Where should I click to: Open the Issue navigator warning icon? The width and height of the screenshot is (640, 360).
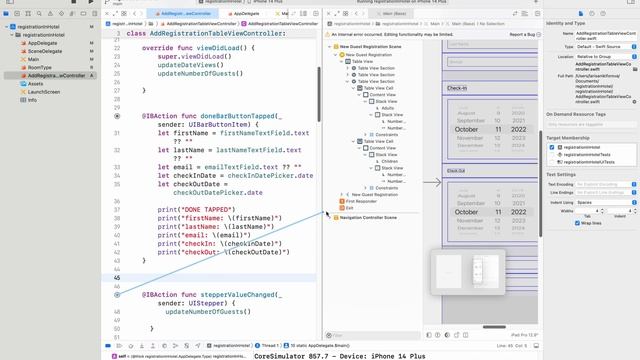(50, 13)
